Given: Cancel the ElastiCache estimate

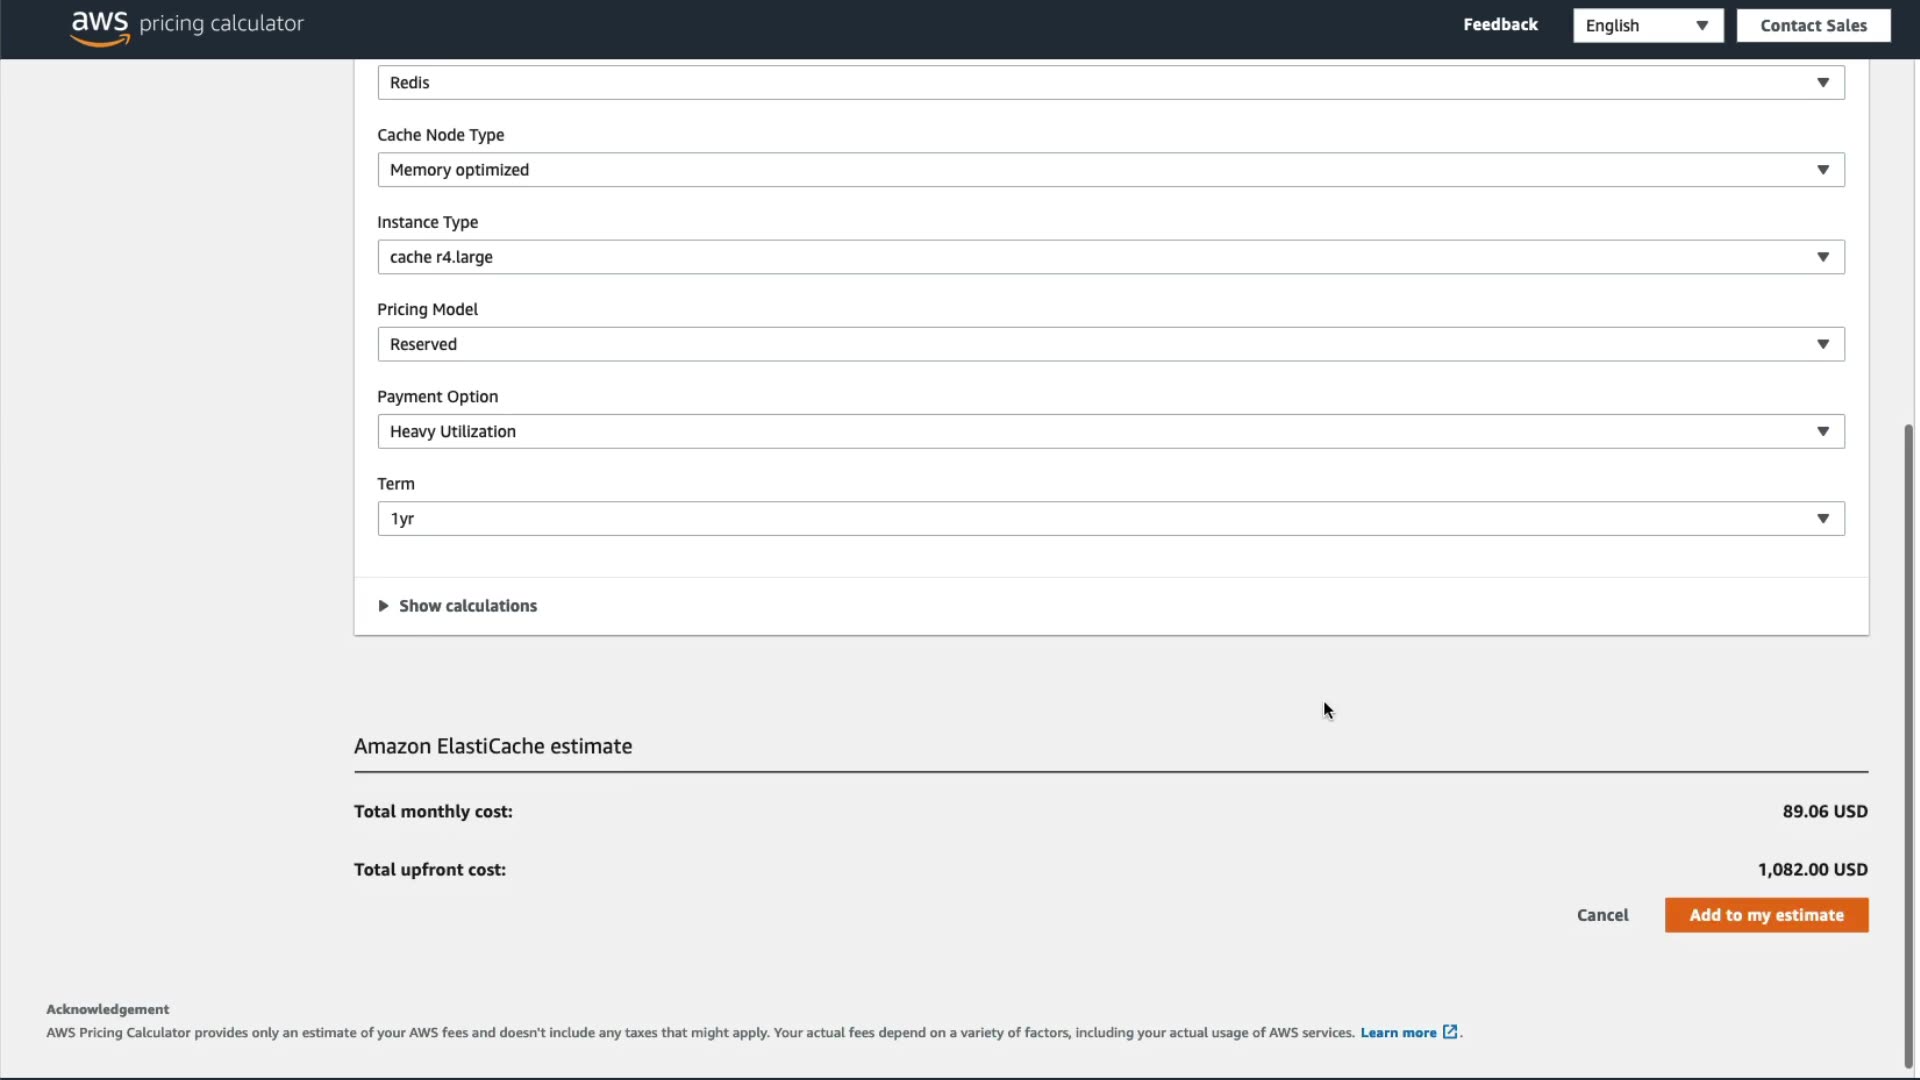Looking at the screenshot, I should click(1602, 915).
